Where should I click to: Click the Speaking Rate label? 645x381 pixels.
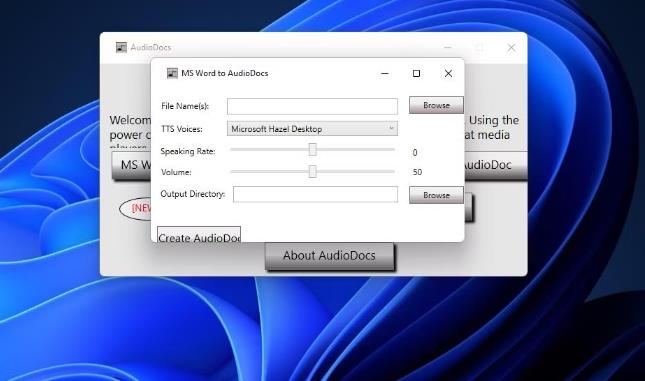coord(188,151)
